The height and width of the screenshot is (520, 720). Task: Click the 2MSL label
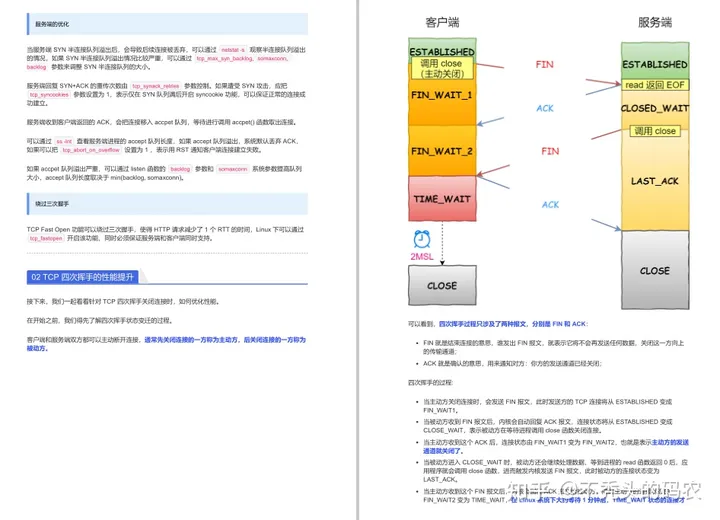422,256
